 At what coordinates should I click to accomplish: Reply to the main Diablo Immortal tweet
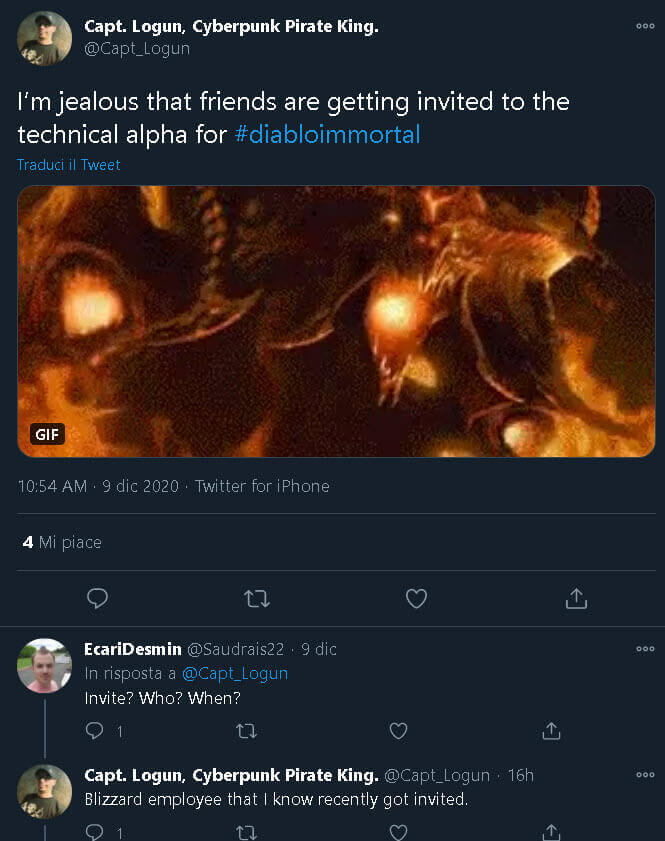coord(97,598)
